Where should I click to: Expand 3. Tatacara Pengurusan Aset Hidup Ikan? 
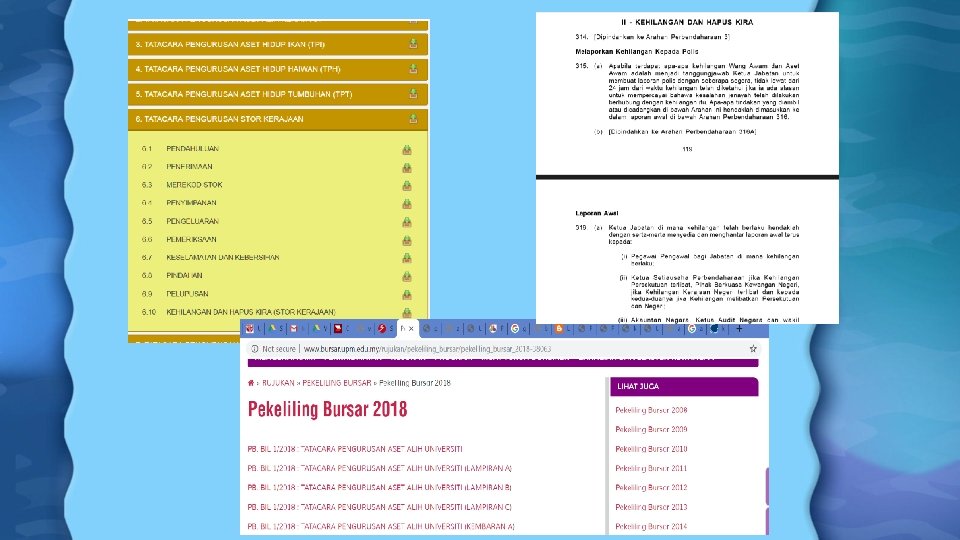pyautogui.click(x=278, y=44)
